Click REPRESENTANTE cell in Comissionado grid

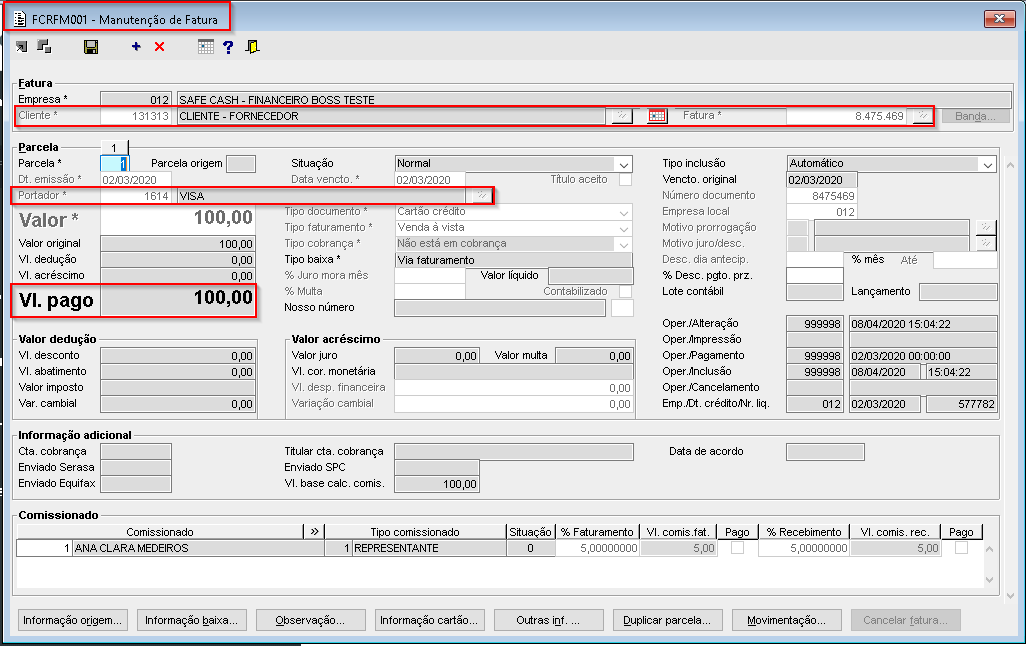429,548
